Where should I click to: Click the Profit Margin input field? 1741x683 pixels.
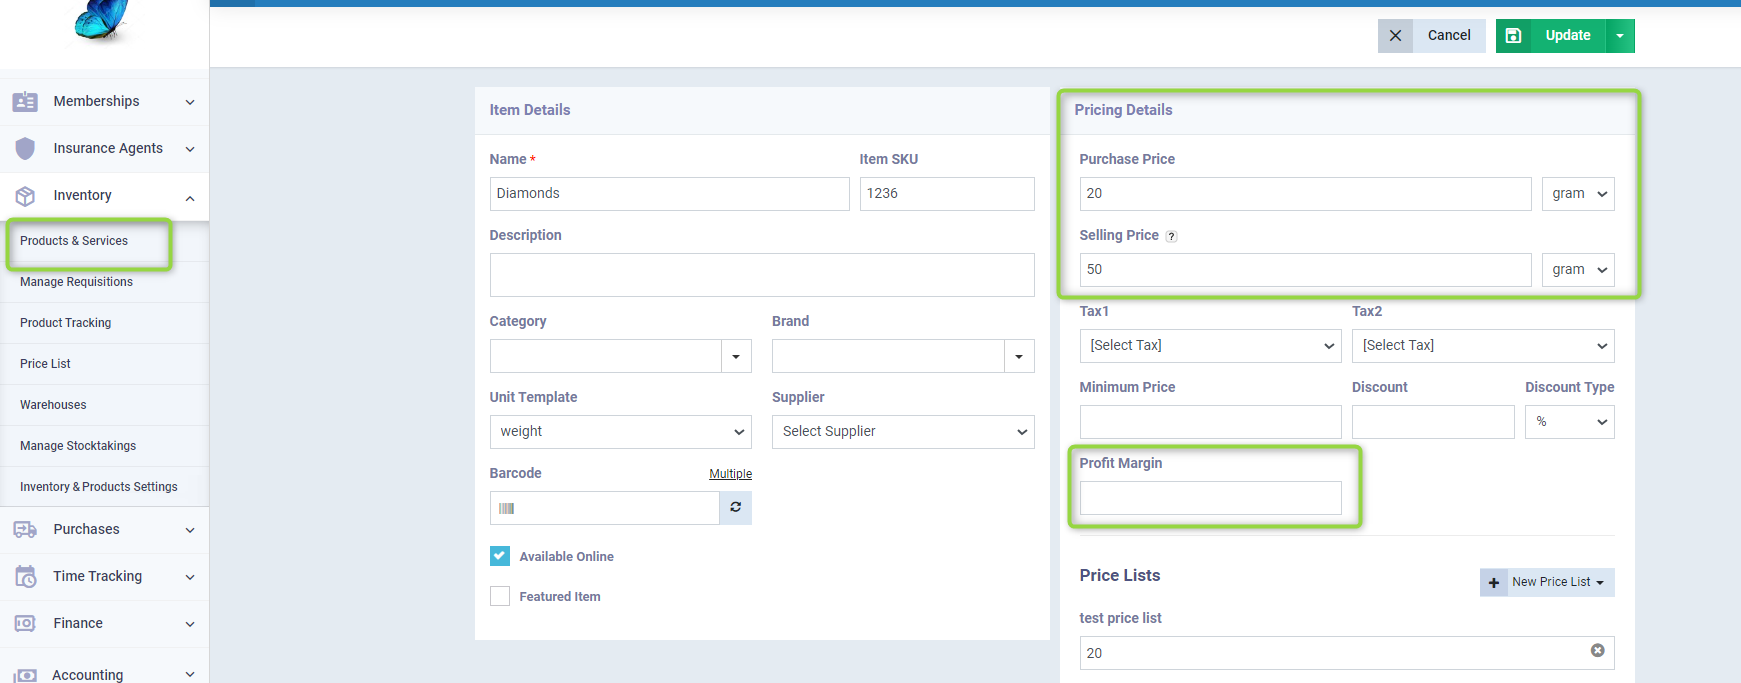pos(1210,498)
